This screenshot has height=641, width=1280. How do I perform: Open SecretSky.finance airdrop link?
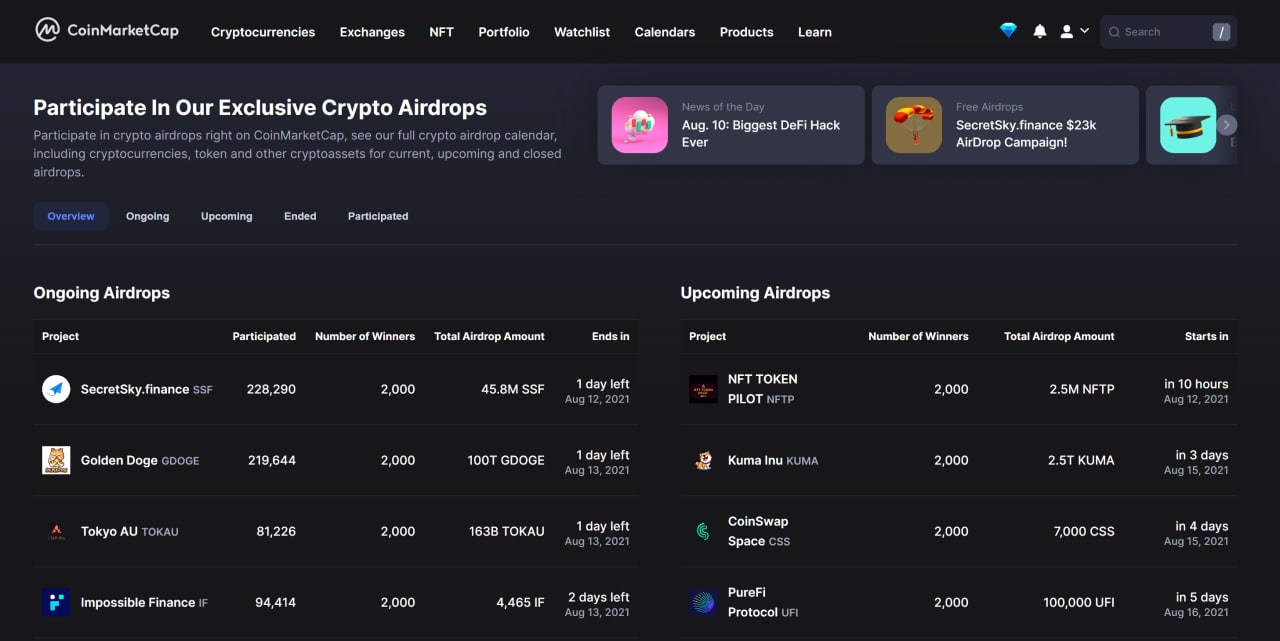click(x=147, y=389)
